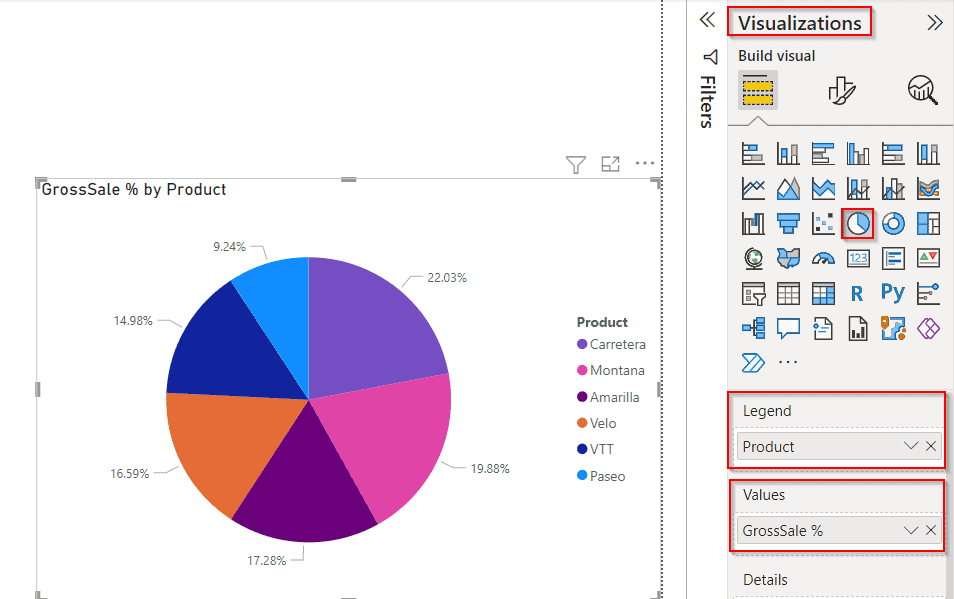954x599 pixels.
Task: Select the Power Automate visual
Action: [753, 363]
